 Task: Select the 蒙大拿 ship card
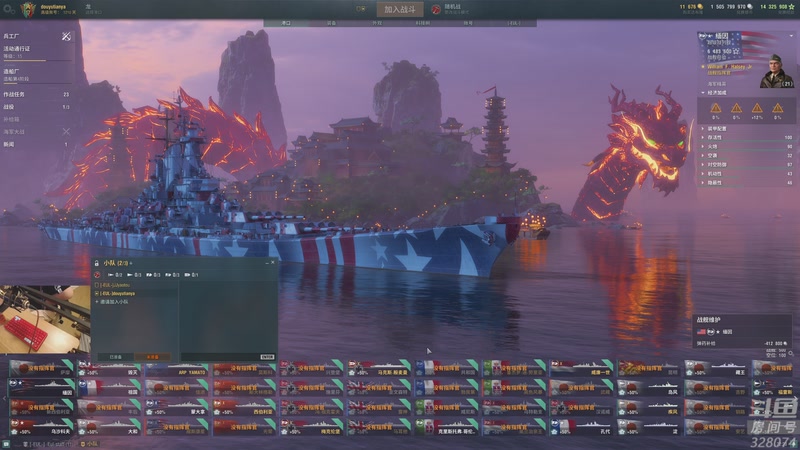coord(176,407)
